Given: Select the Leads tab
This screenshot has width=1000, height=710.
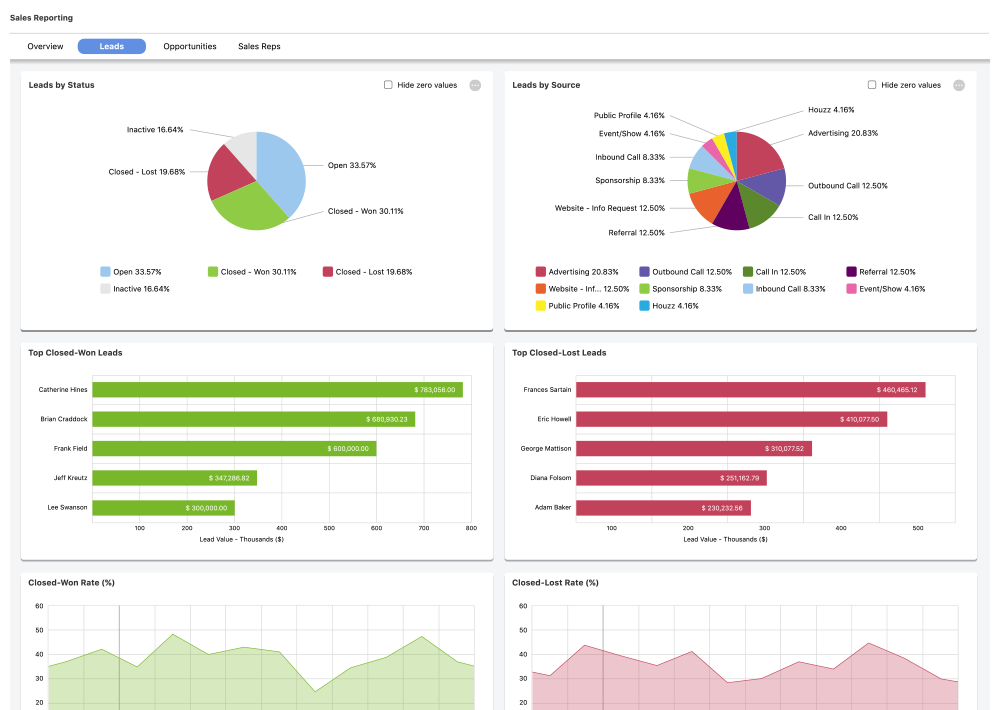Looking at the screenshot, I should pos(111,46).
